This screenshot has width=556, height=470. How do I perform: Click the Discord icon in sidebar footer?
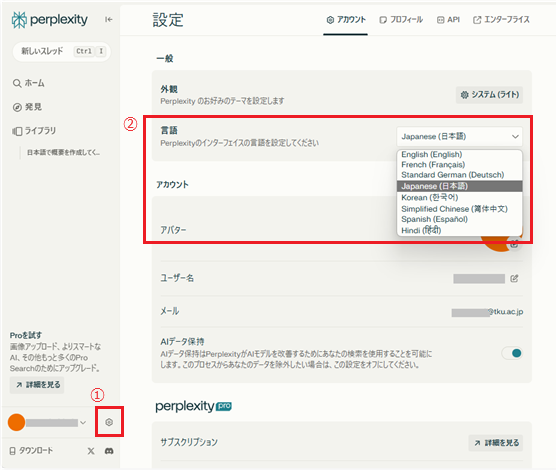click(109, 451)
